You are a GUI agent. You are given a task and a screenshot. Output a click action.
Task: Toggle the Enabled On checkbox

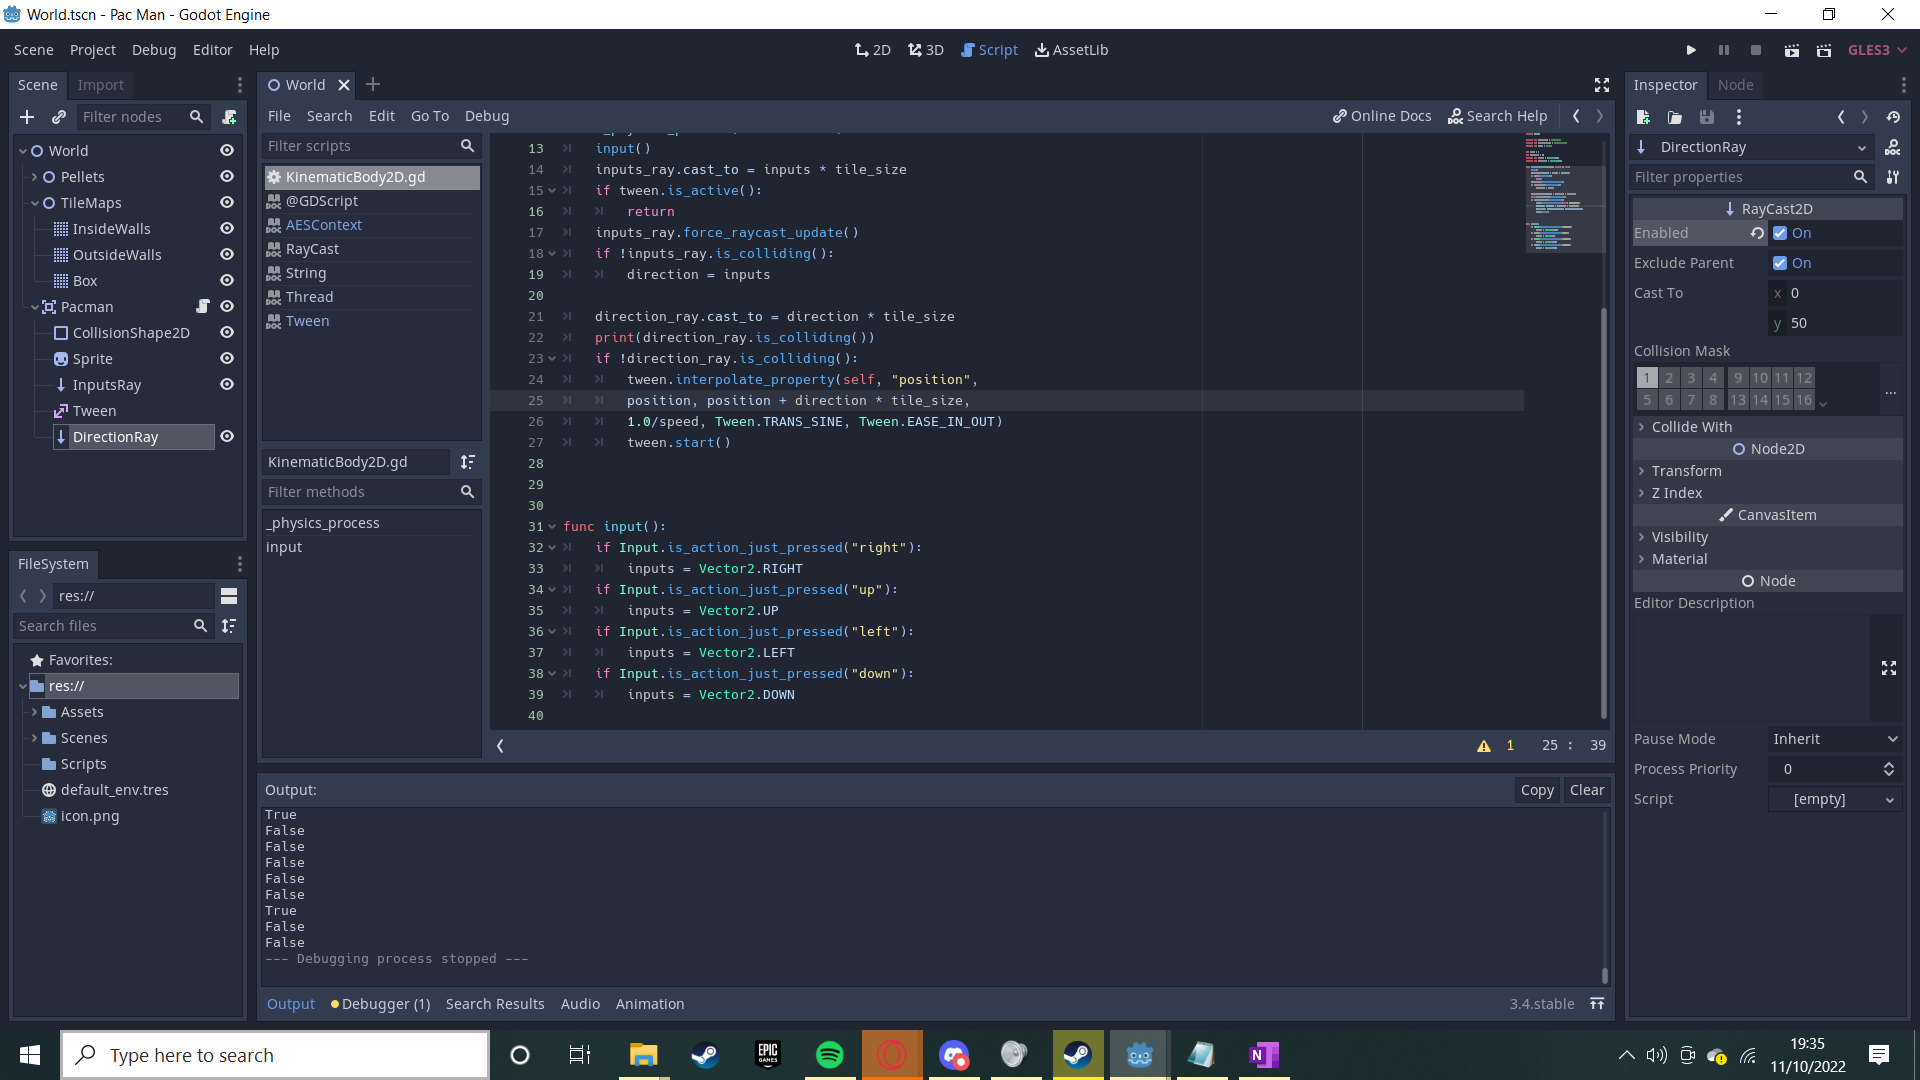[1780, 233]
